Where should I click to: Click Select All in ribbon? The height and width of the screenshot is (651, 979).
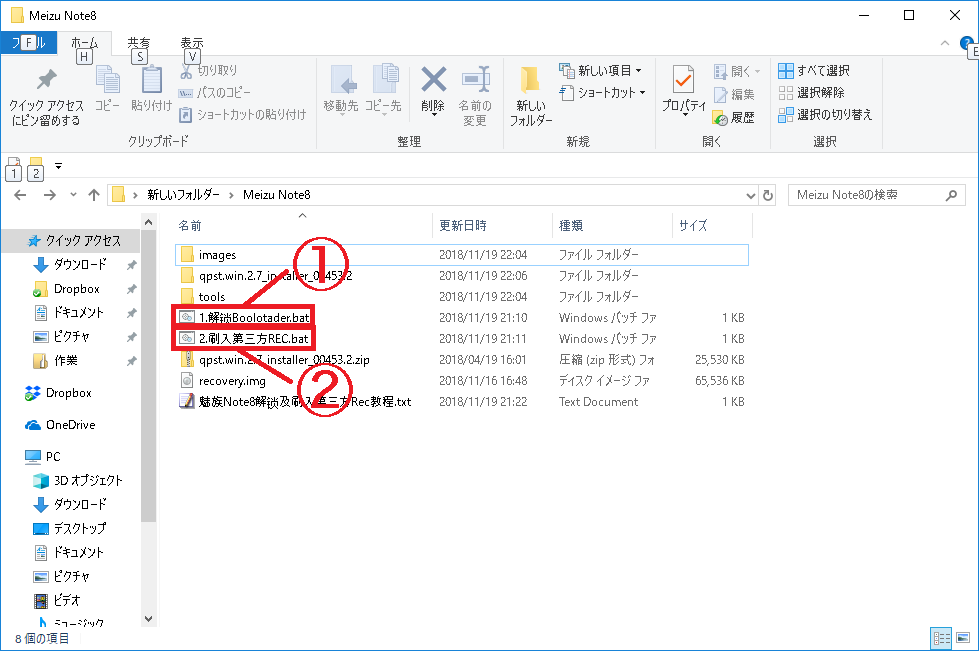point(814,71)
